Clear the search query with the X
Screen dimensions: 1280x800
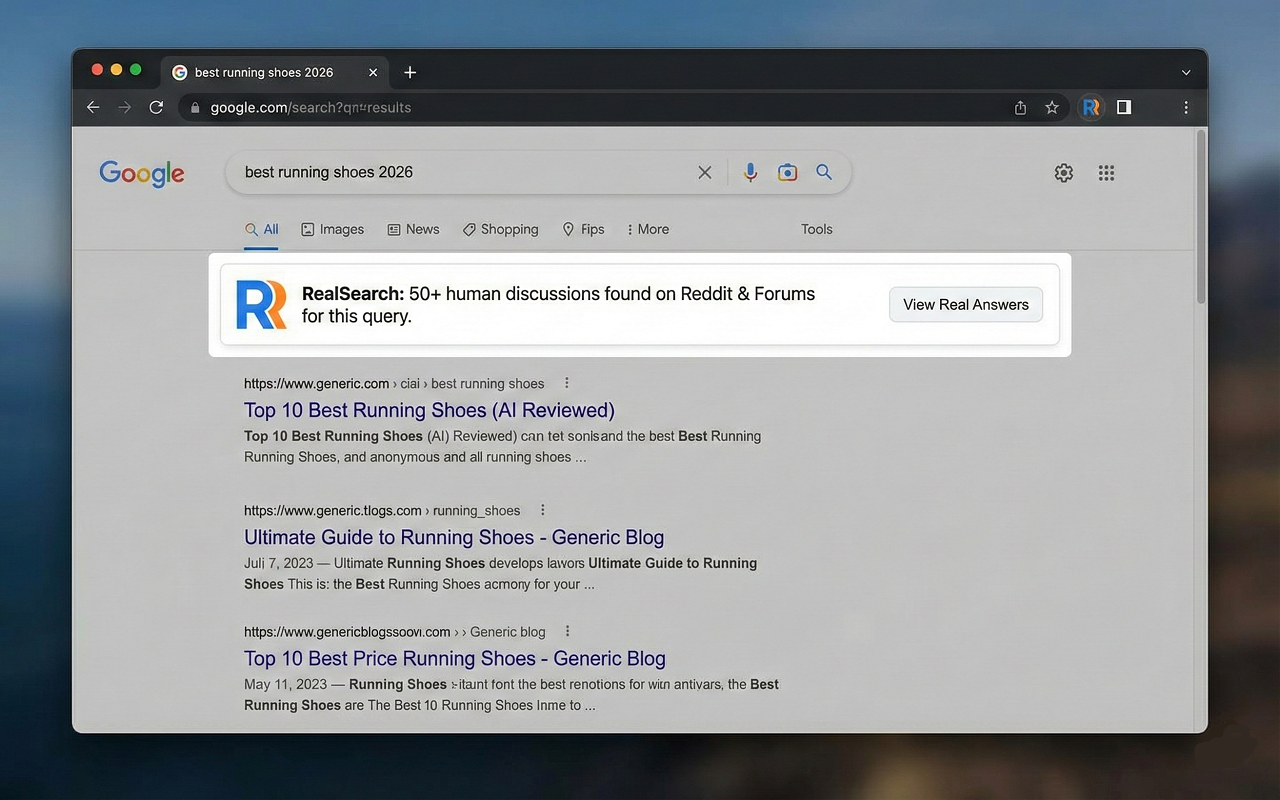704,172
